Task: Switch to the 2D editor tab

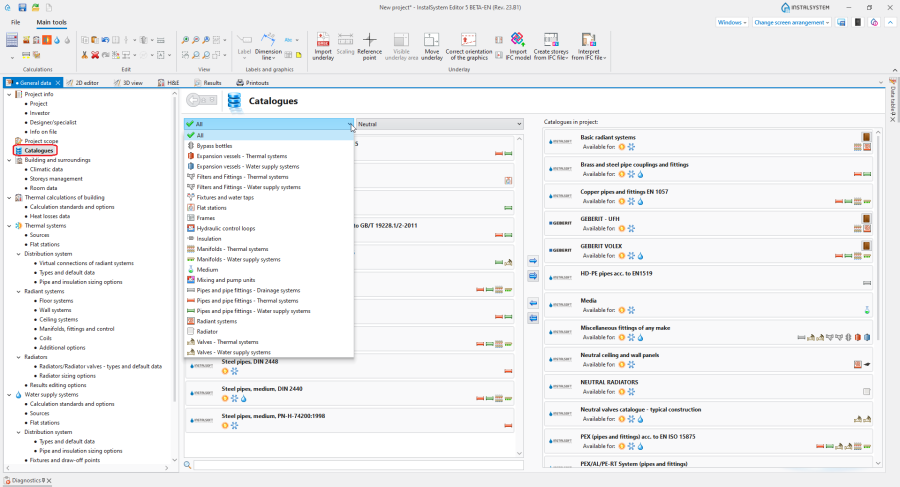Action: [x=83, y=83]
